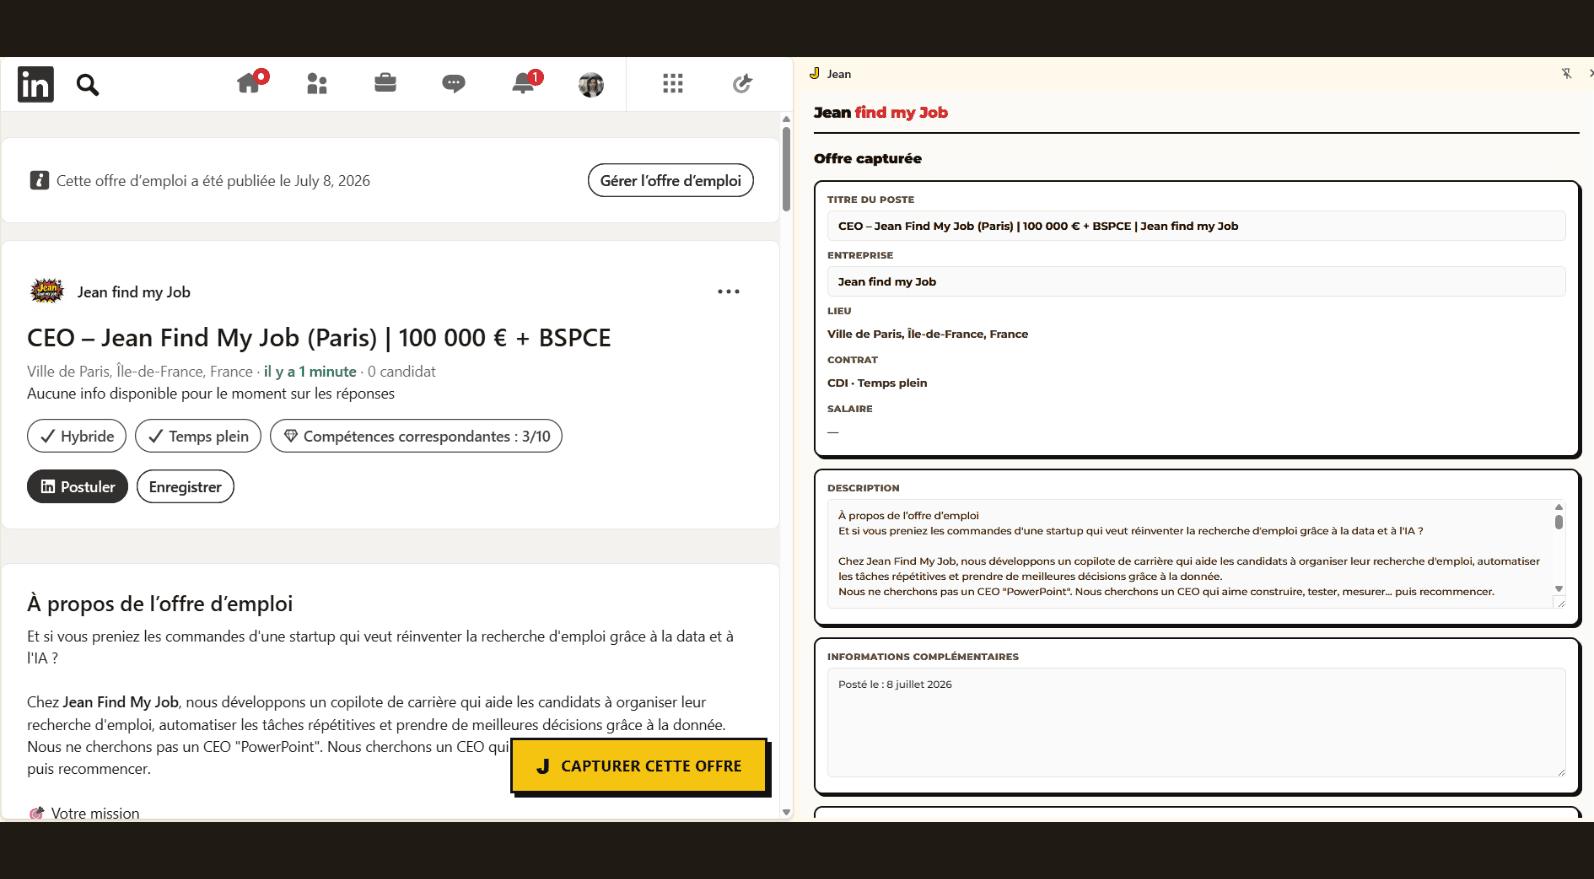The width and height of the screenshot is (1594, 879).
Task: Click the Temps plein chip
Action: (198, 436)
